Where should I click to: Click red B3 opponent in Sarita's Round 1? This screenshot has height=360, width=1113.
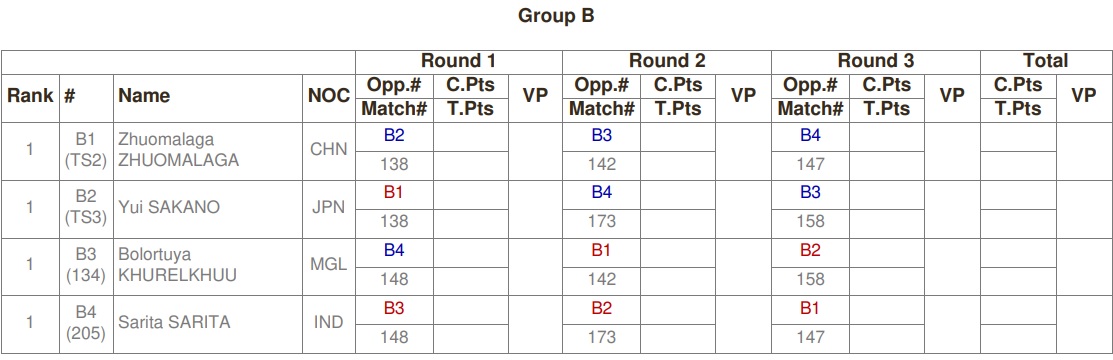click(x=394, y=308)
